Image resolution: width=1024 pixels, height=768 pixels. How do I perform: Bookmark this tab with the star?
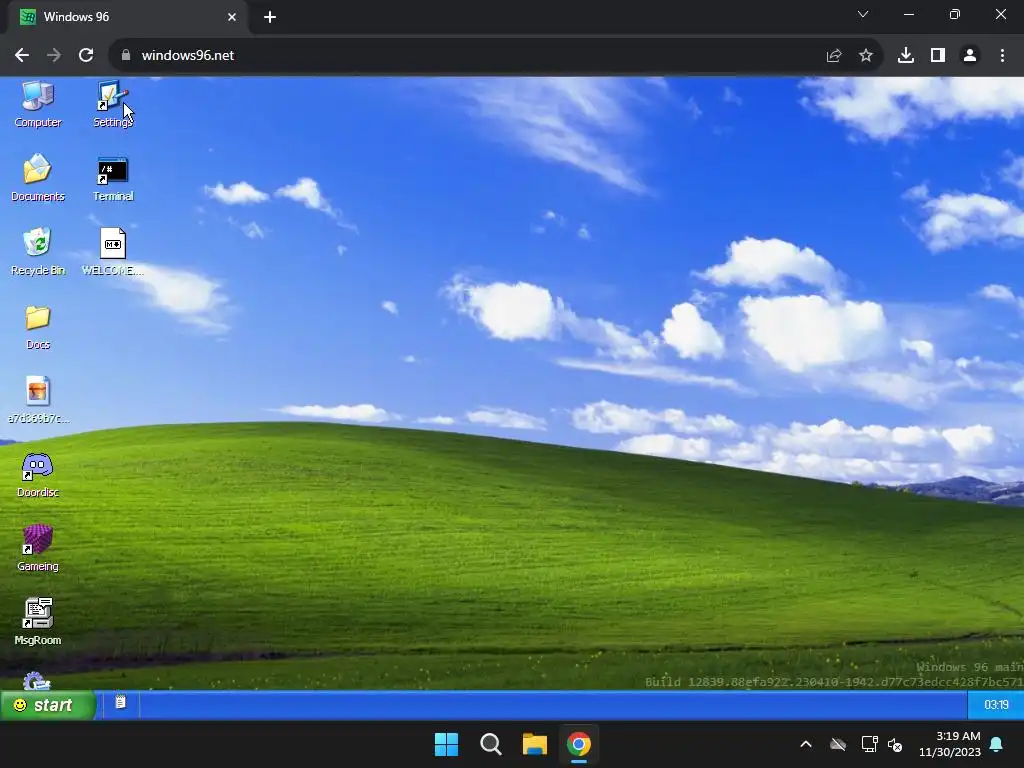pyautogui.click(x=866, y=56)
